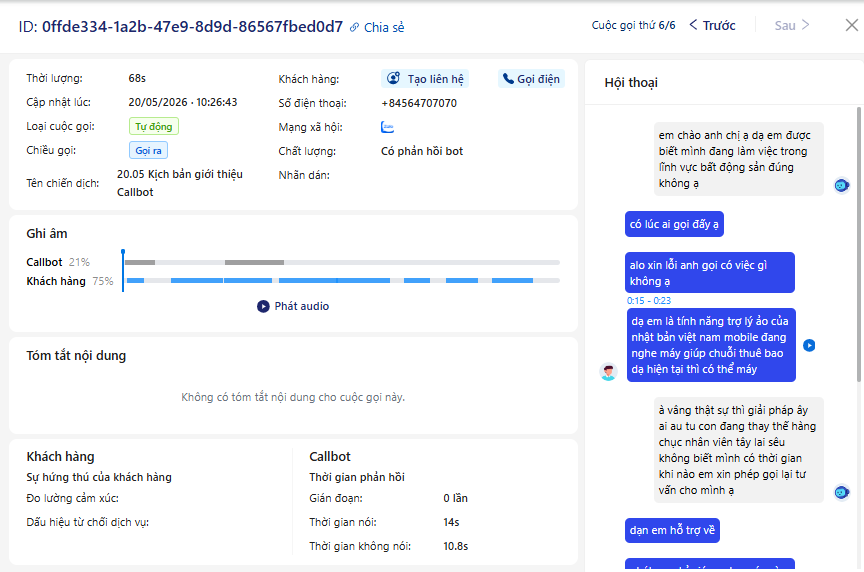Click the conversation panel scrollbar

858,244
